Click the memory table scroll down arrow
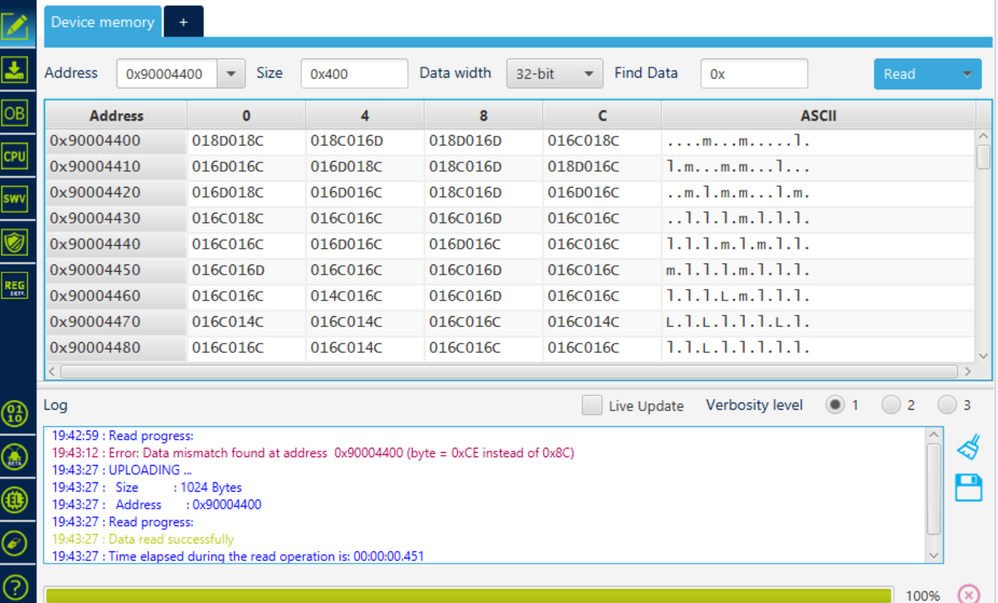 [983, 356]
